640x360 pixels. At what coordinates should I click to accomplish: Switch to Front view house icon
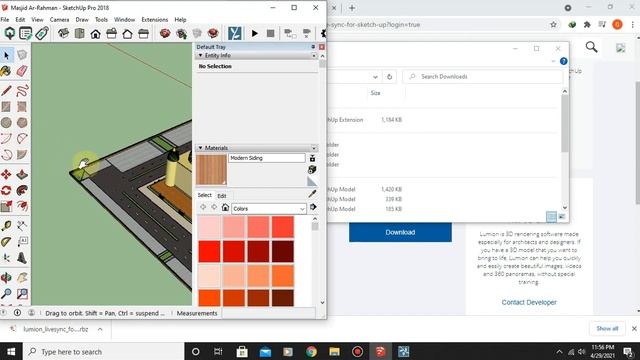pos(96,33)
